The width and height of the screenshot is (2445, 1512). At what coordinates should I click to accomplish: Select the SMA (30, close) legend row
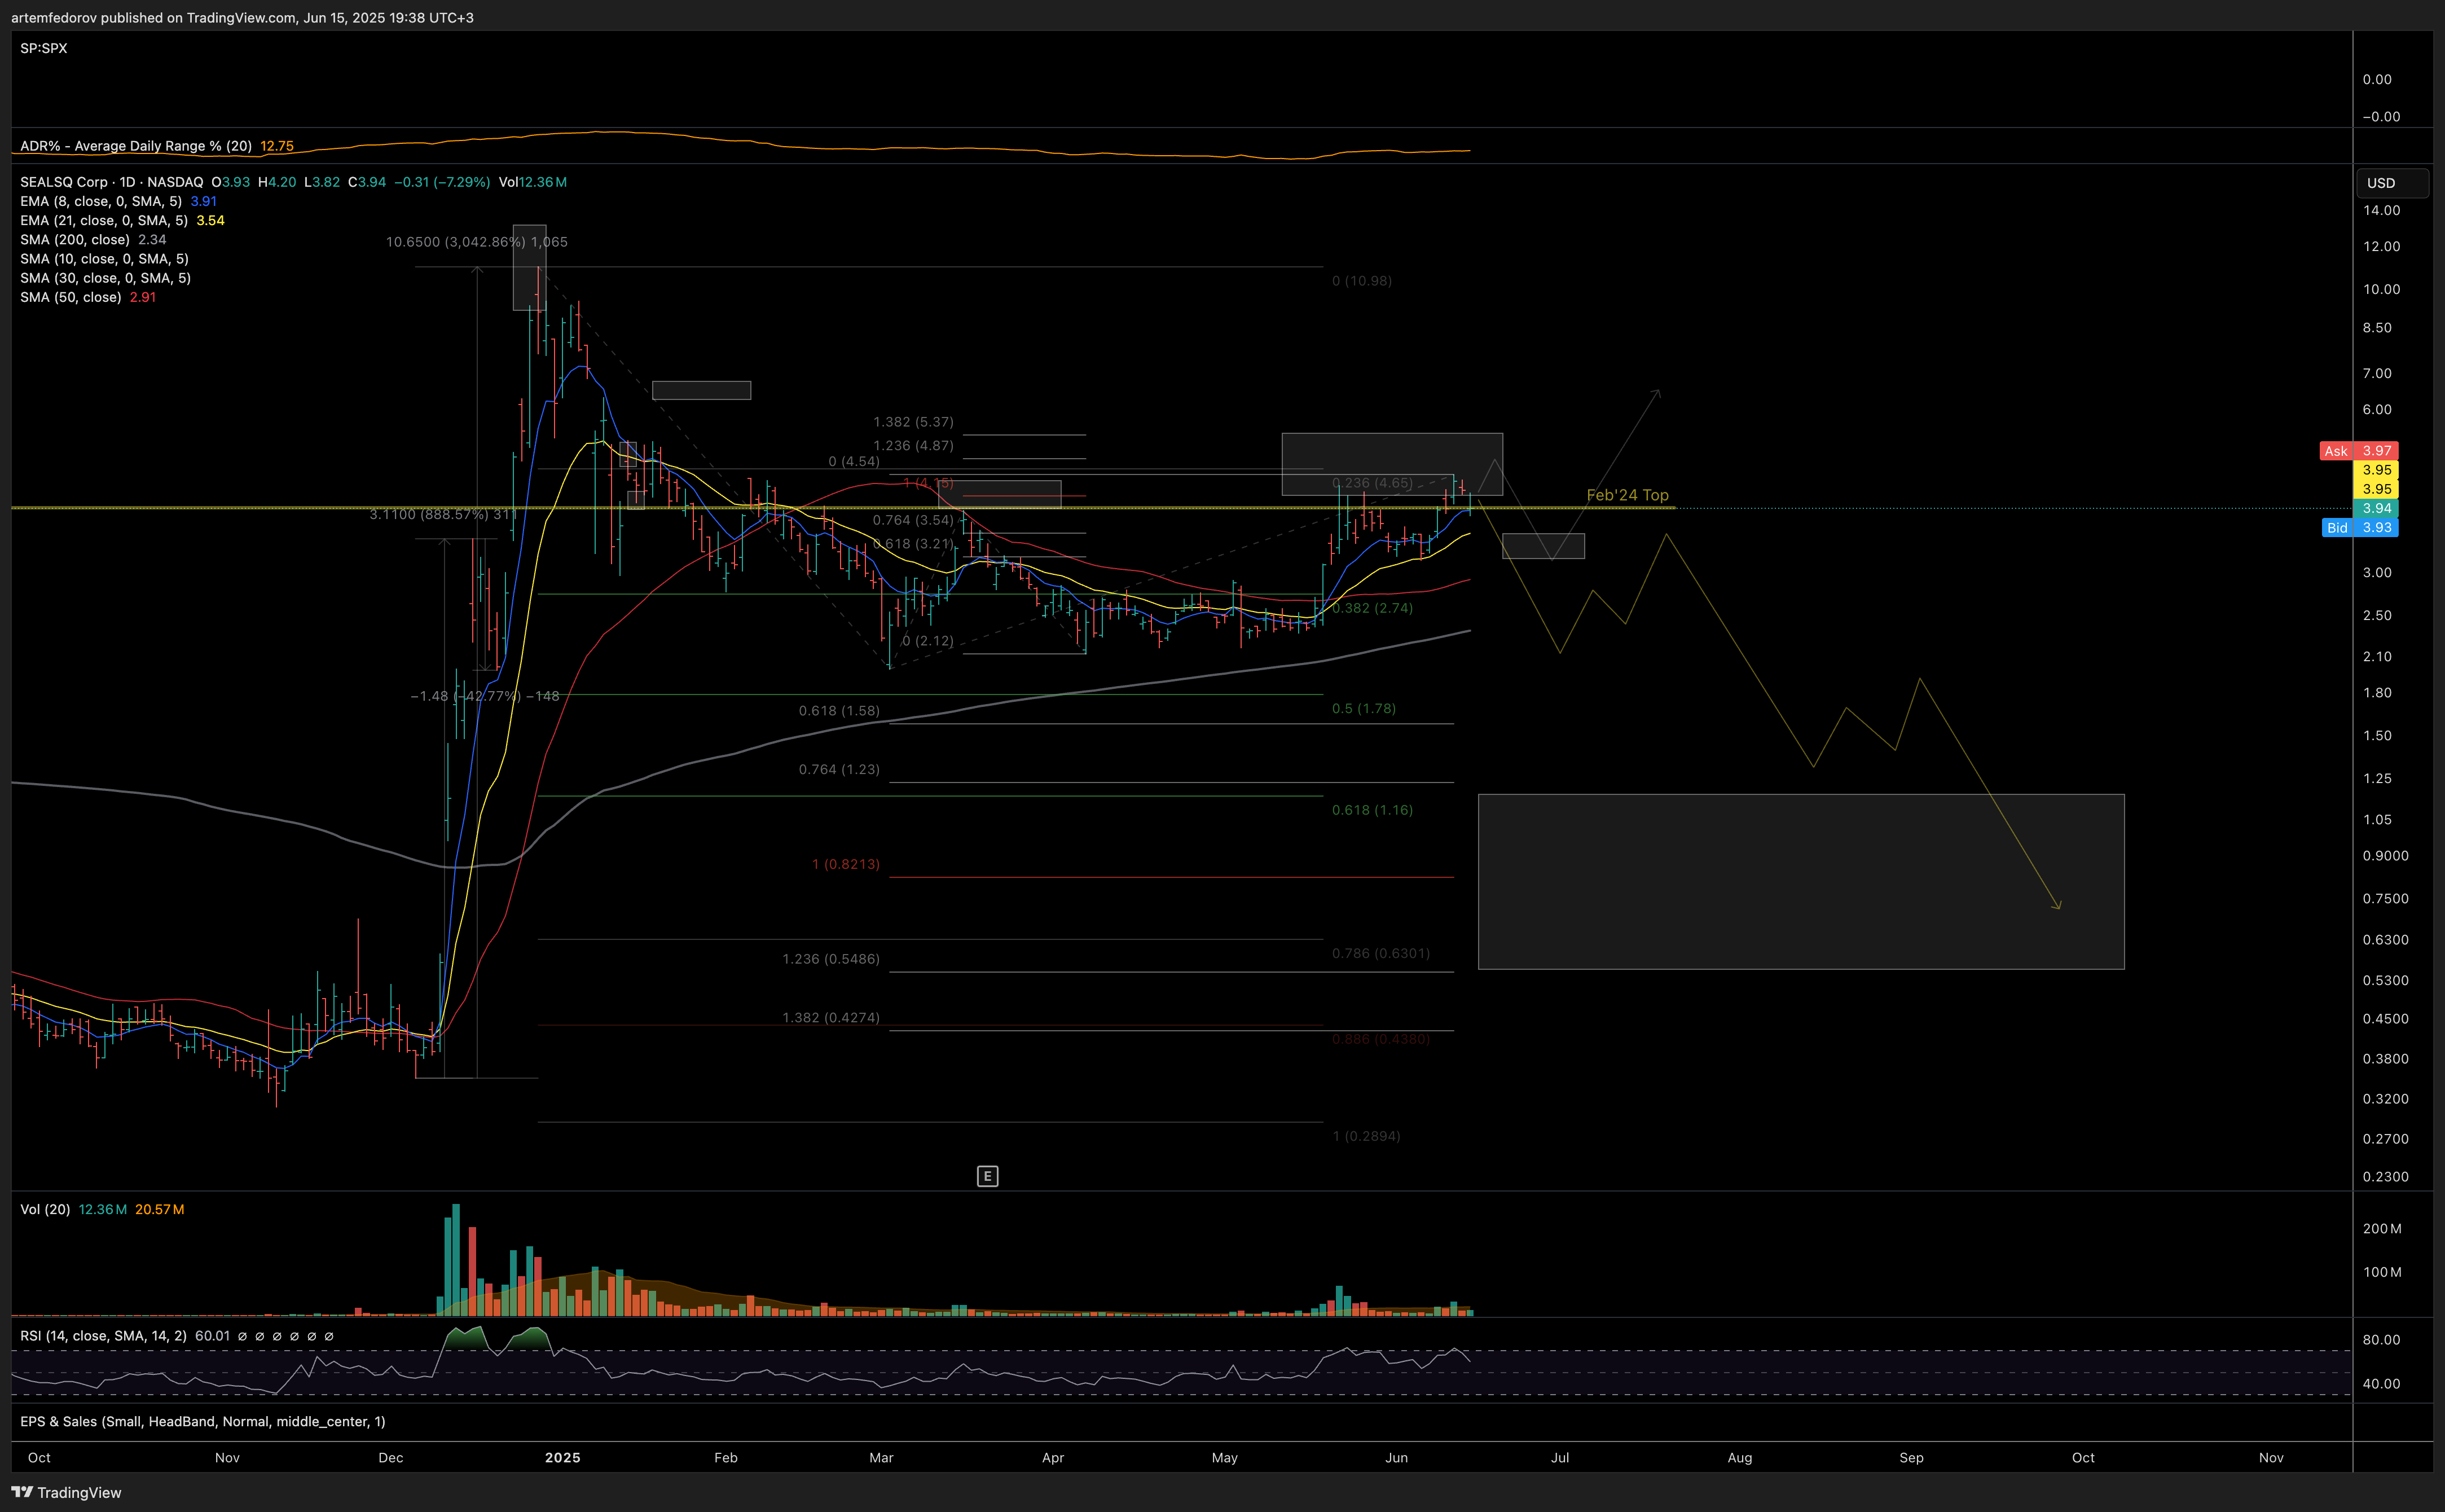pos(105,278)
